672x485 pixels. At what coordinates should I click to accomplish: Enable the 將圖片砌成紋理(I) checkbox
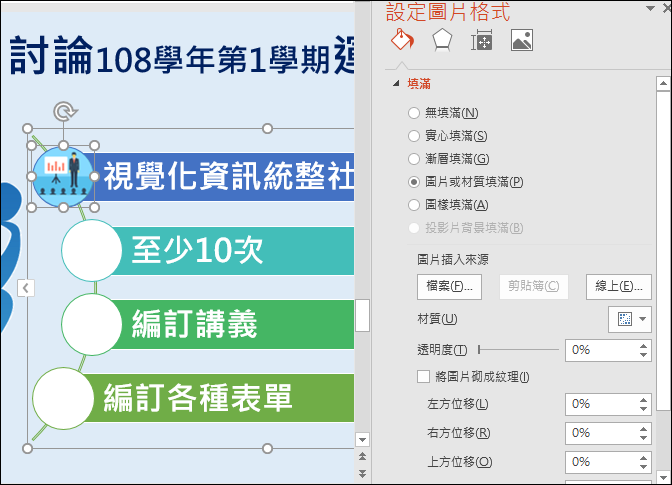pyautogui.click(x=423, y=377)
